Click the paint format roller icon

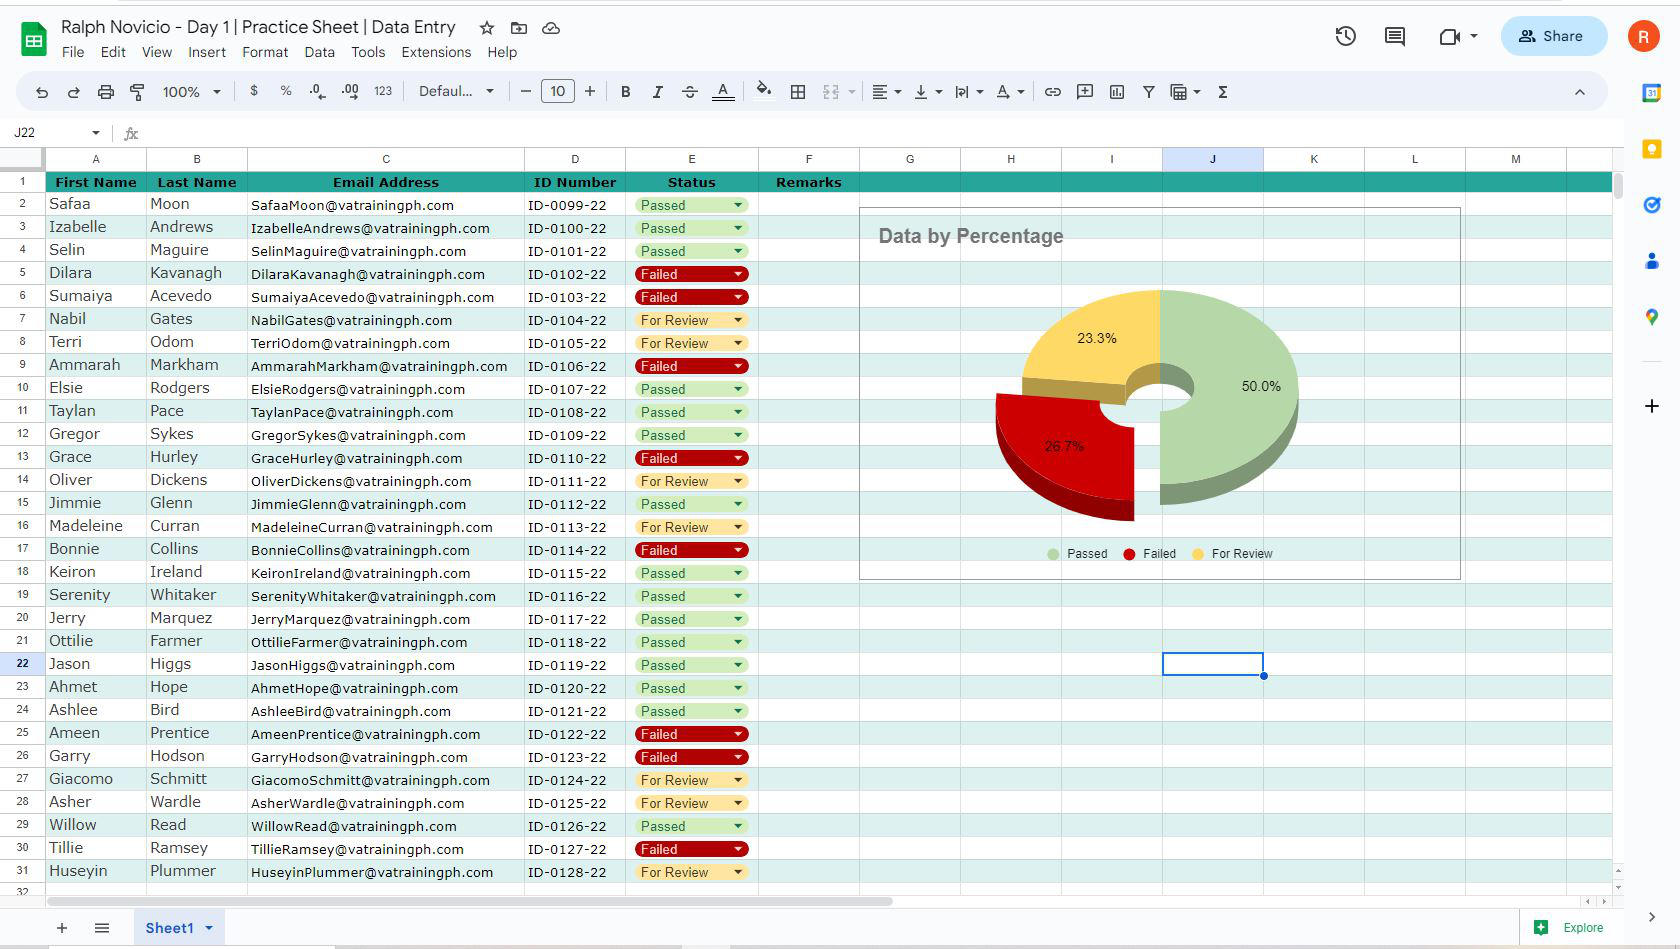[137, 92]
